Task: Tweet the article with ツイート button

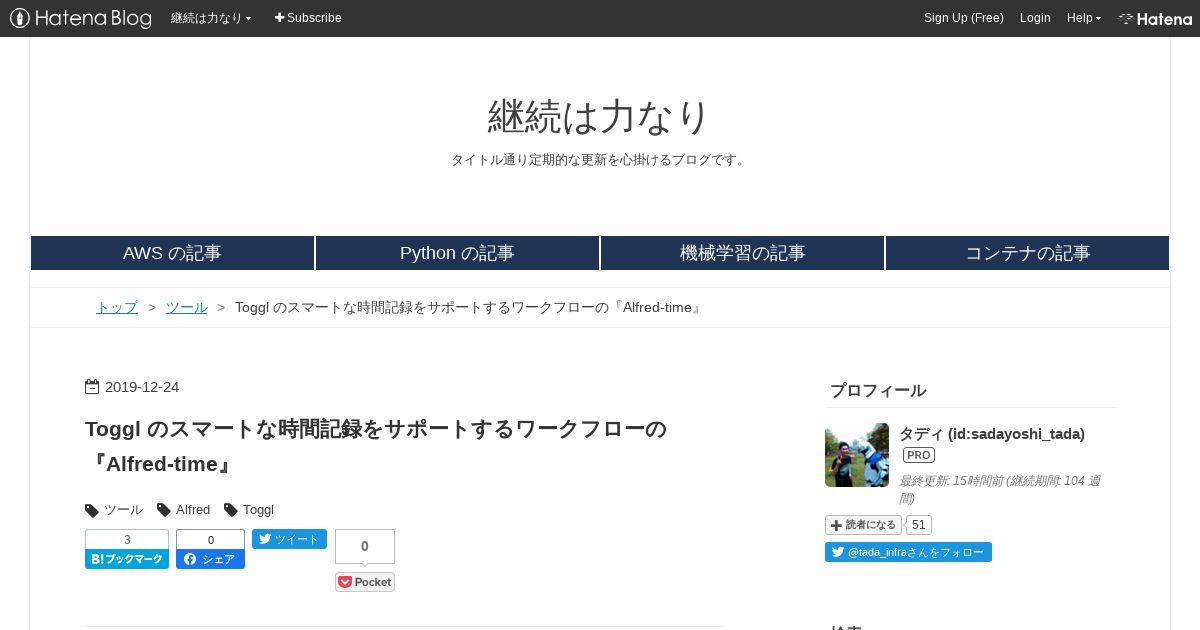Action: 289,539
